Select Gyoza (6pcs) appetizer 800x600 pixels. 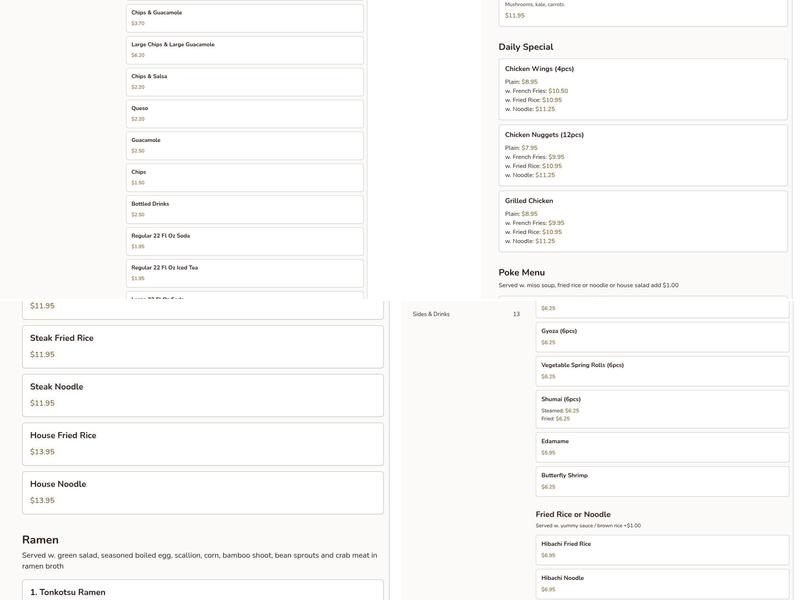662,337
